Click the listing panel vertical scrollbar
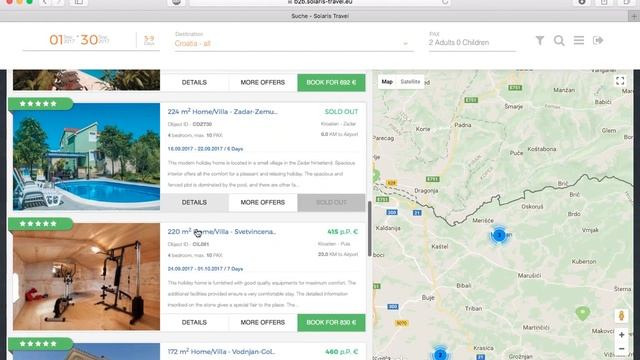640x360 pixels. (369, 229)
